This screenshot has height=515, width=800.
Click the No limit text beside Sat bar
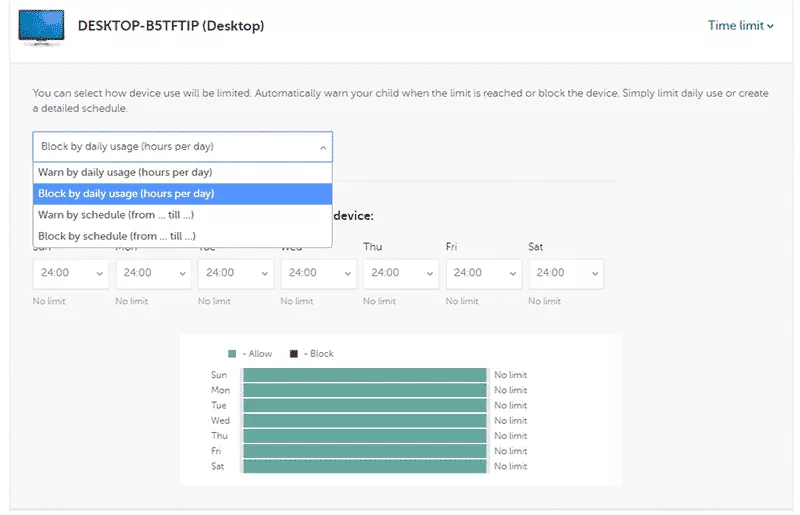510,467
